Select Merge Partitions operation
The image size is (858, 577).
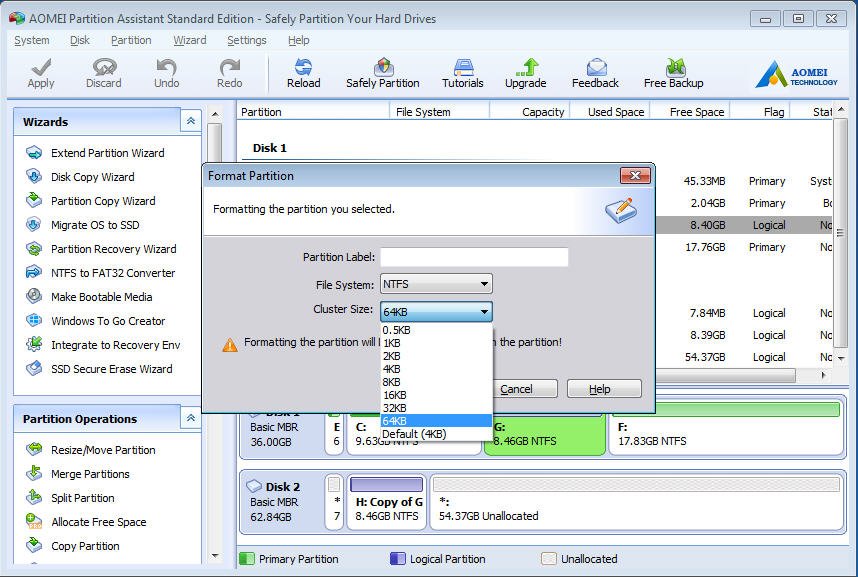pos(78,474)
